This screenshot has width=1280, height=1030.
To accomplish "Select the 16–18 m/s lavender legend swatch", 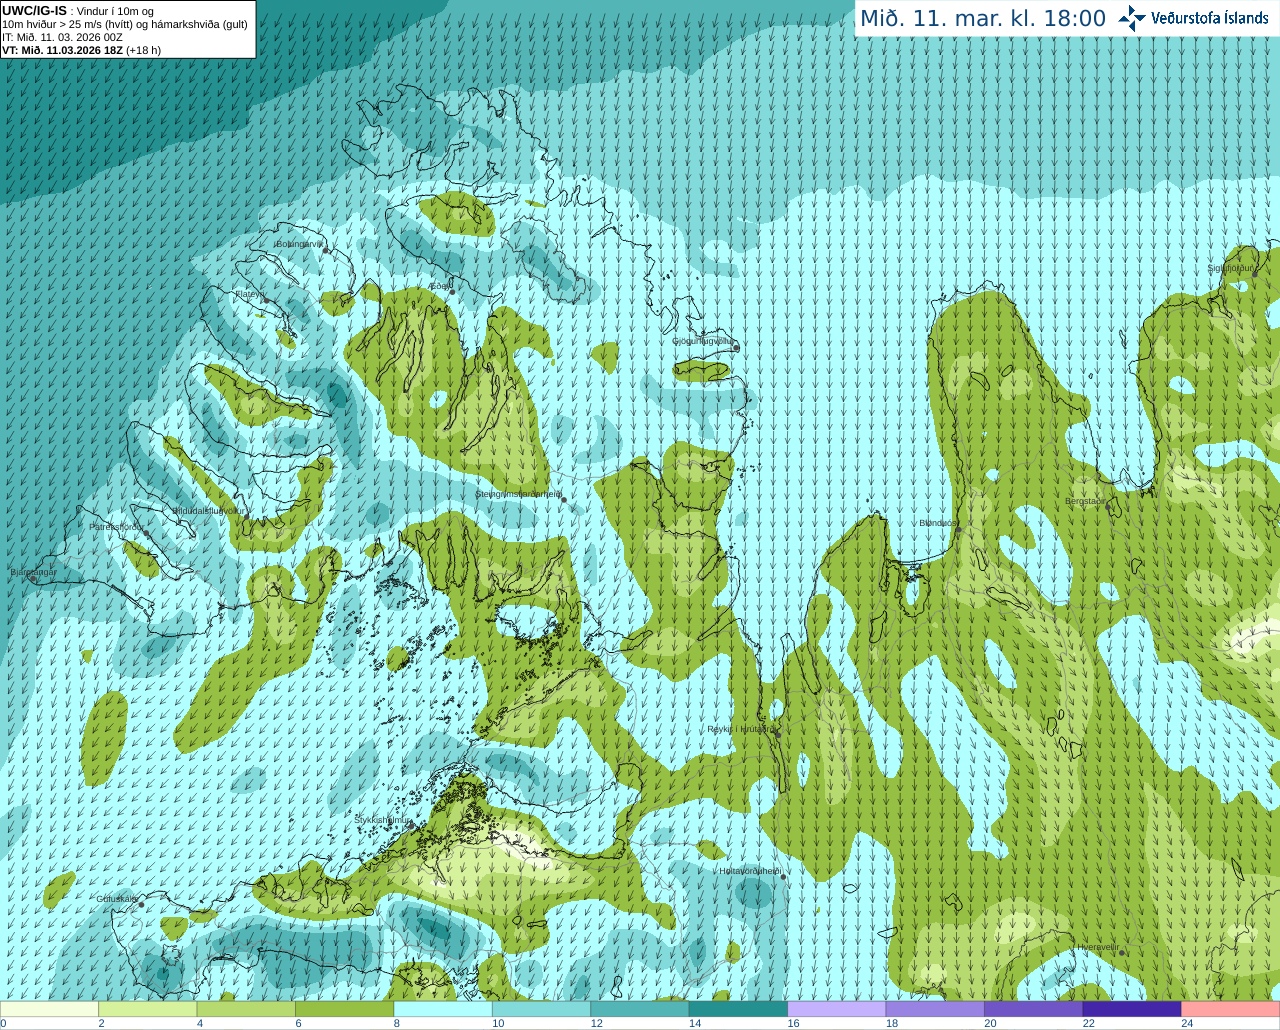I will click(x=837, y=1009).
